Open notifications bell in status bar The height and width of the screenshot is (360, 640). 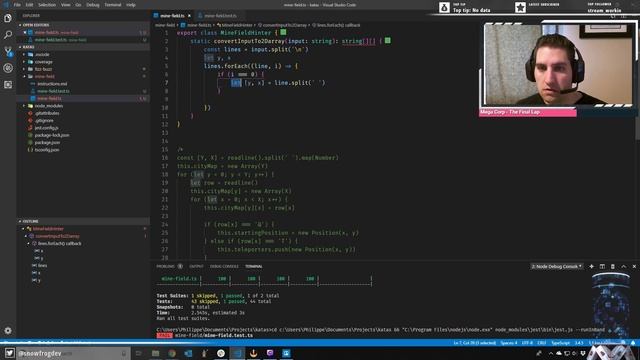pyautogui.click(x=633, y=343)
